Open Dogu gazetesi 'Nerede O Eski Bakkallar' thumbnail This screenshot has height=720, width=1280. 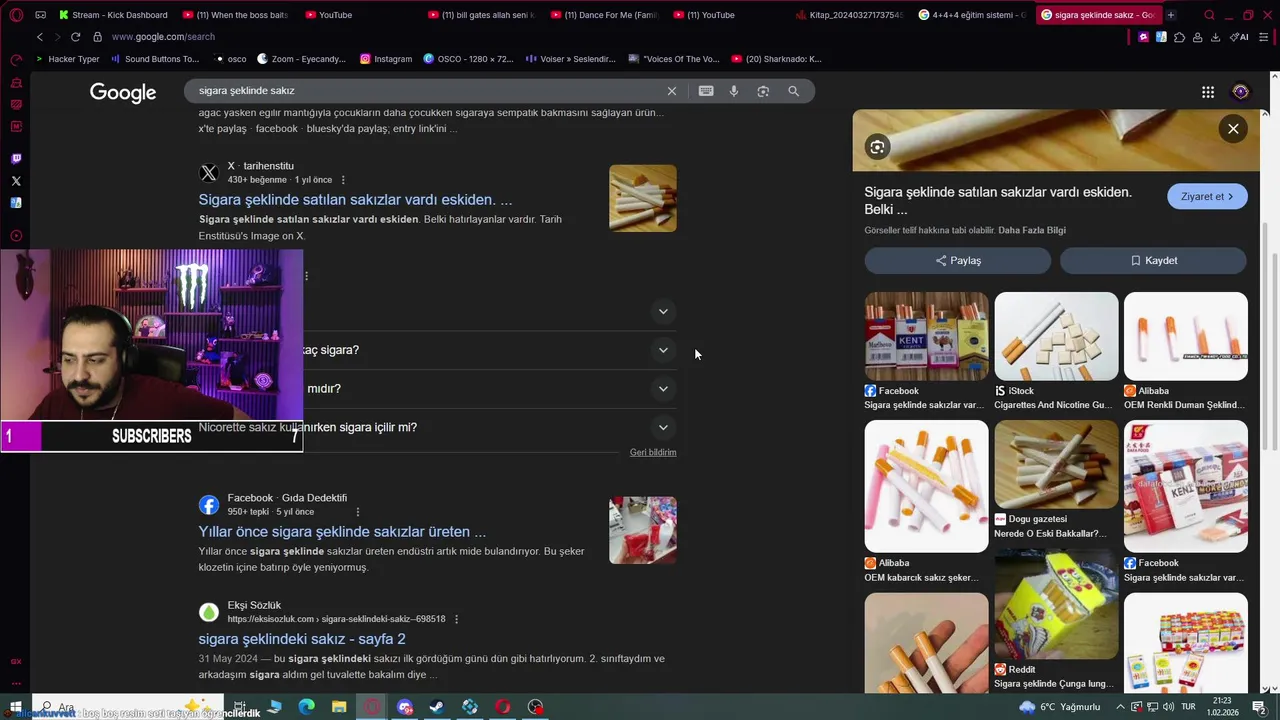tap(1056, 464)
